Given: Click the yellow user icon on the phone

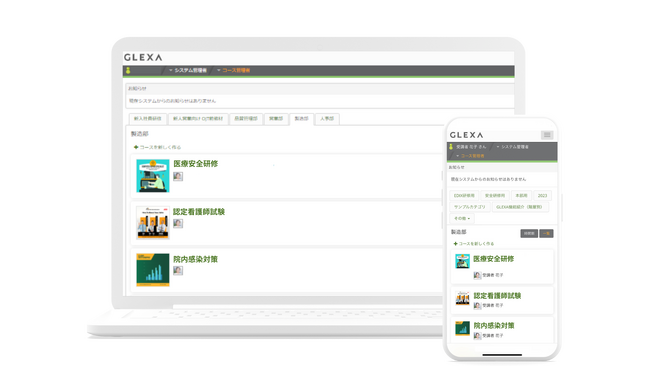Looking at the screenshot, I should (451, 147).
